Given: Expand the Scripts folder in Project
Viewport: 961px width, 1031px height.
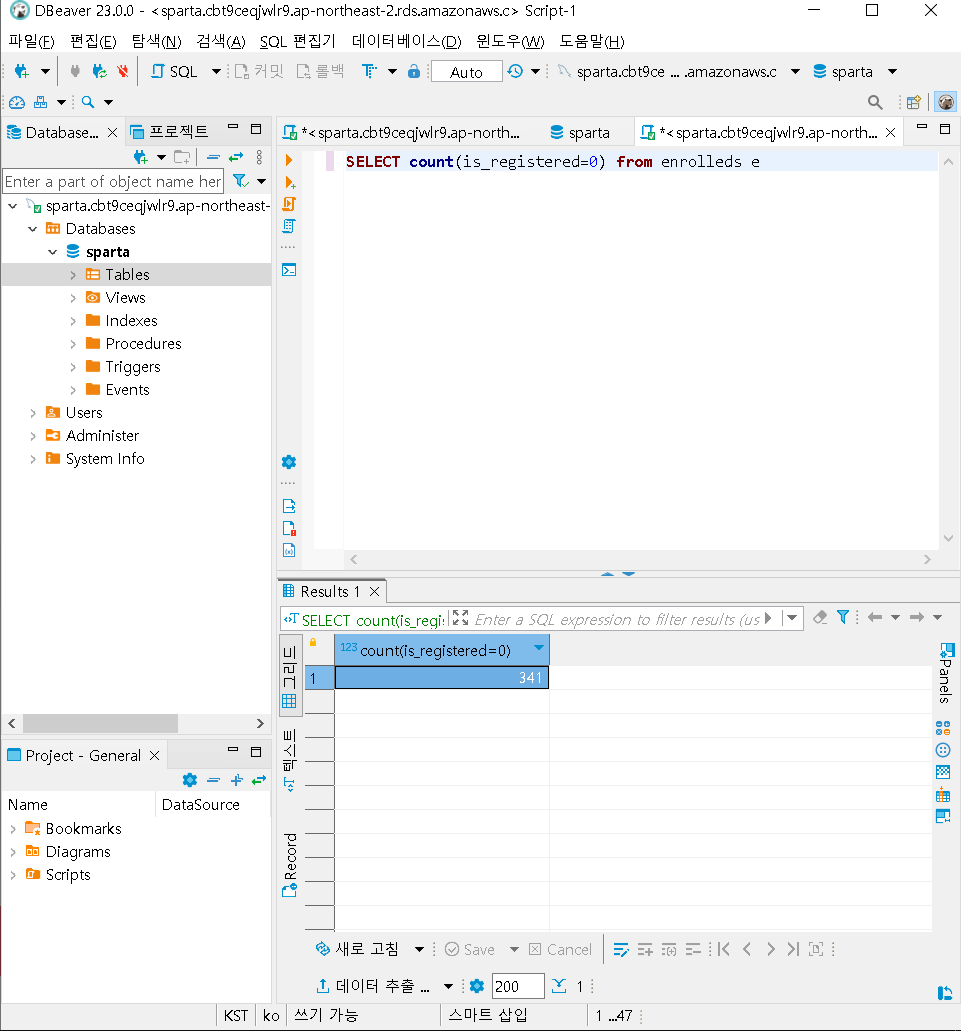Looking at the screenshot, I should (x=12, y=875).
